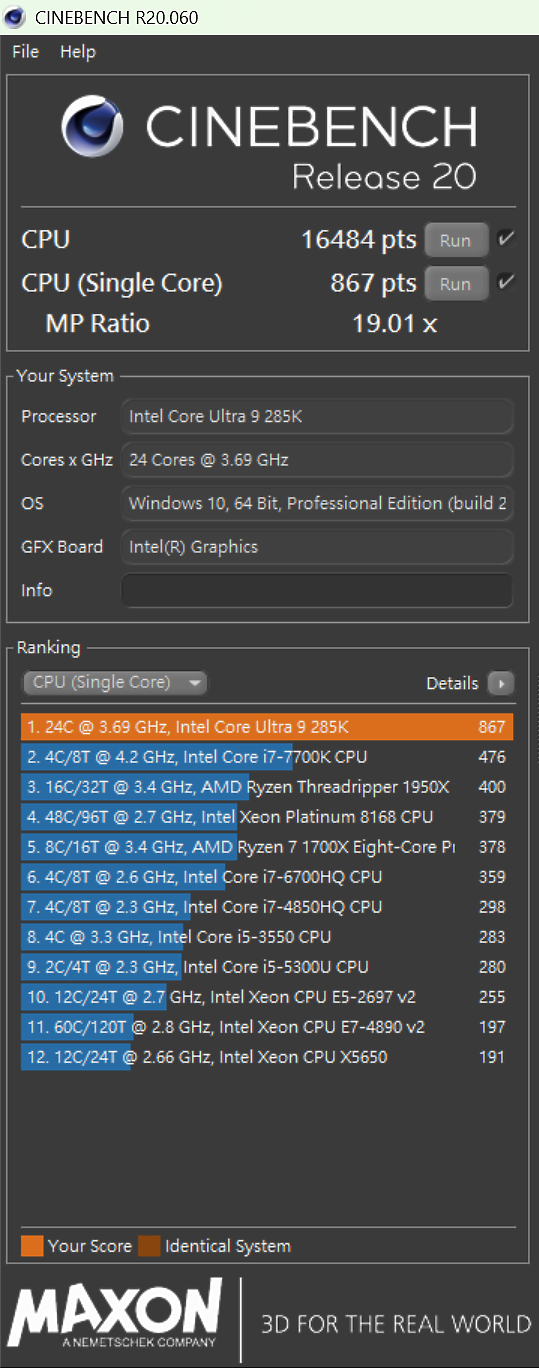Click the MAXON logo at bottom

115,1314
